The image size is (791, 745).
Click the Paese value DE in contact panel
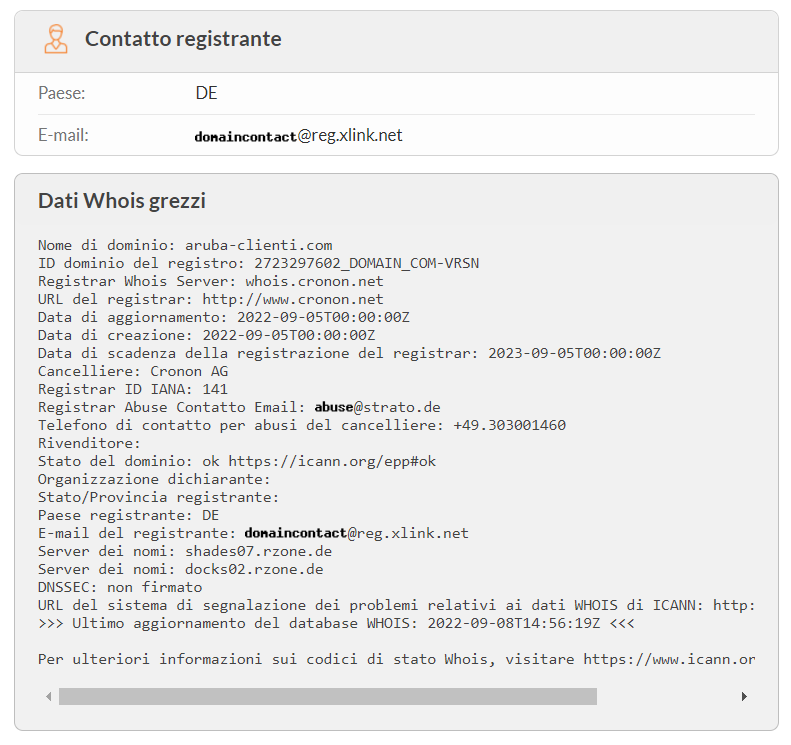tap(206, 93)
